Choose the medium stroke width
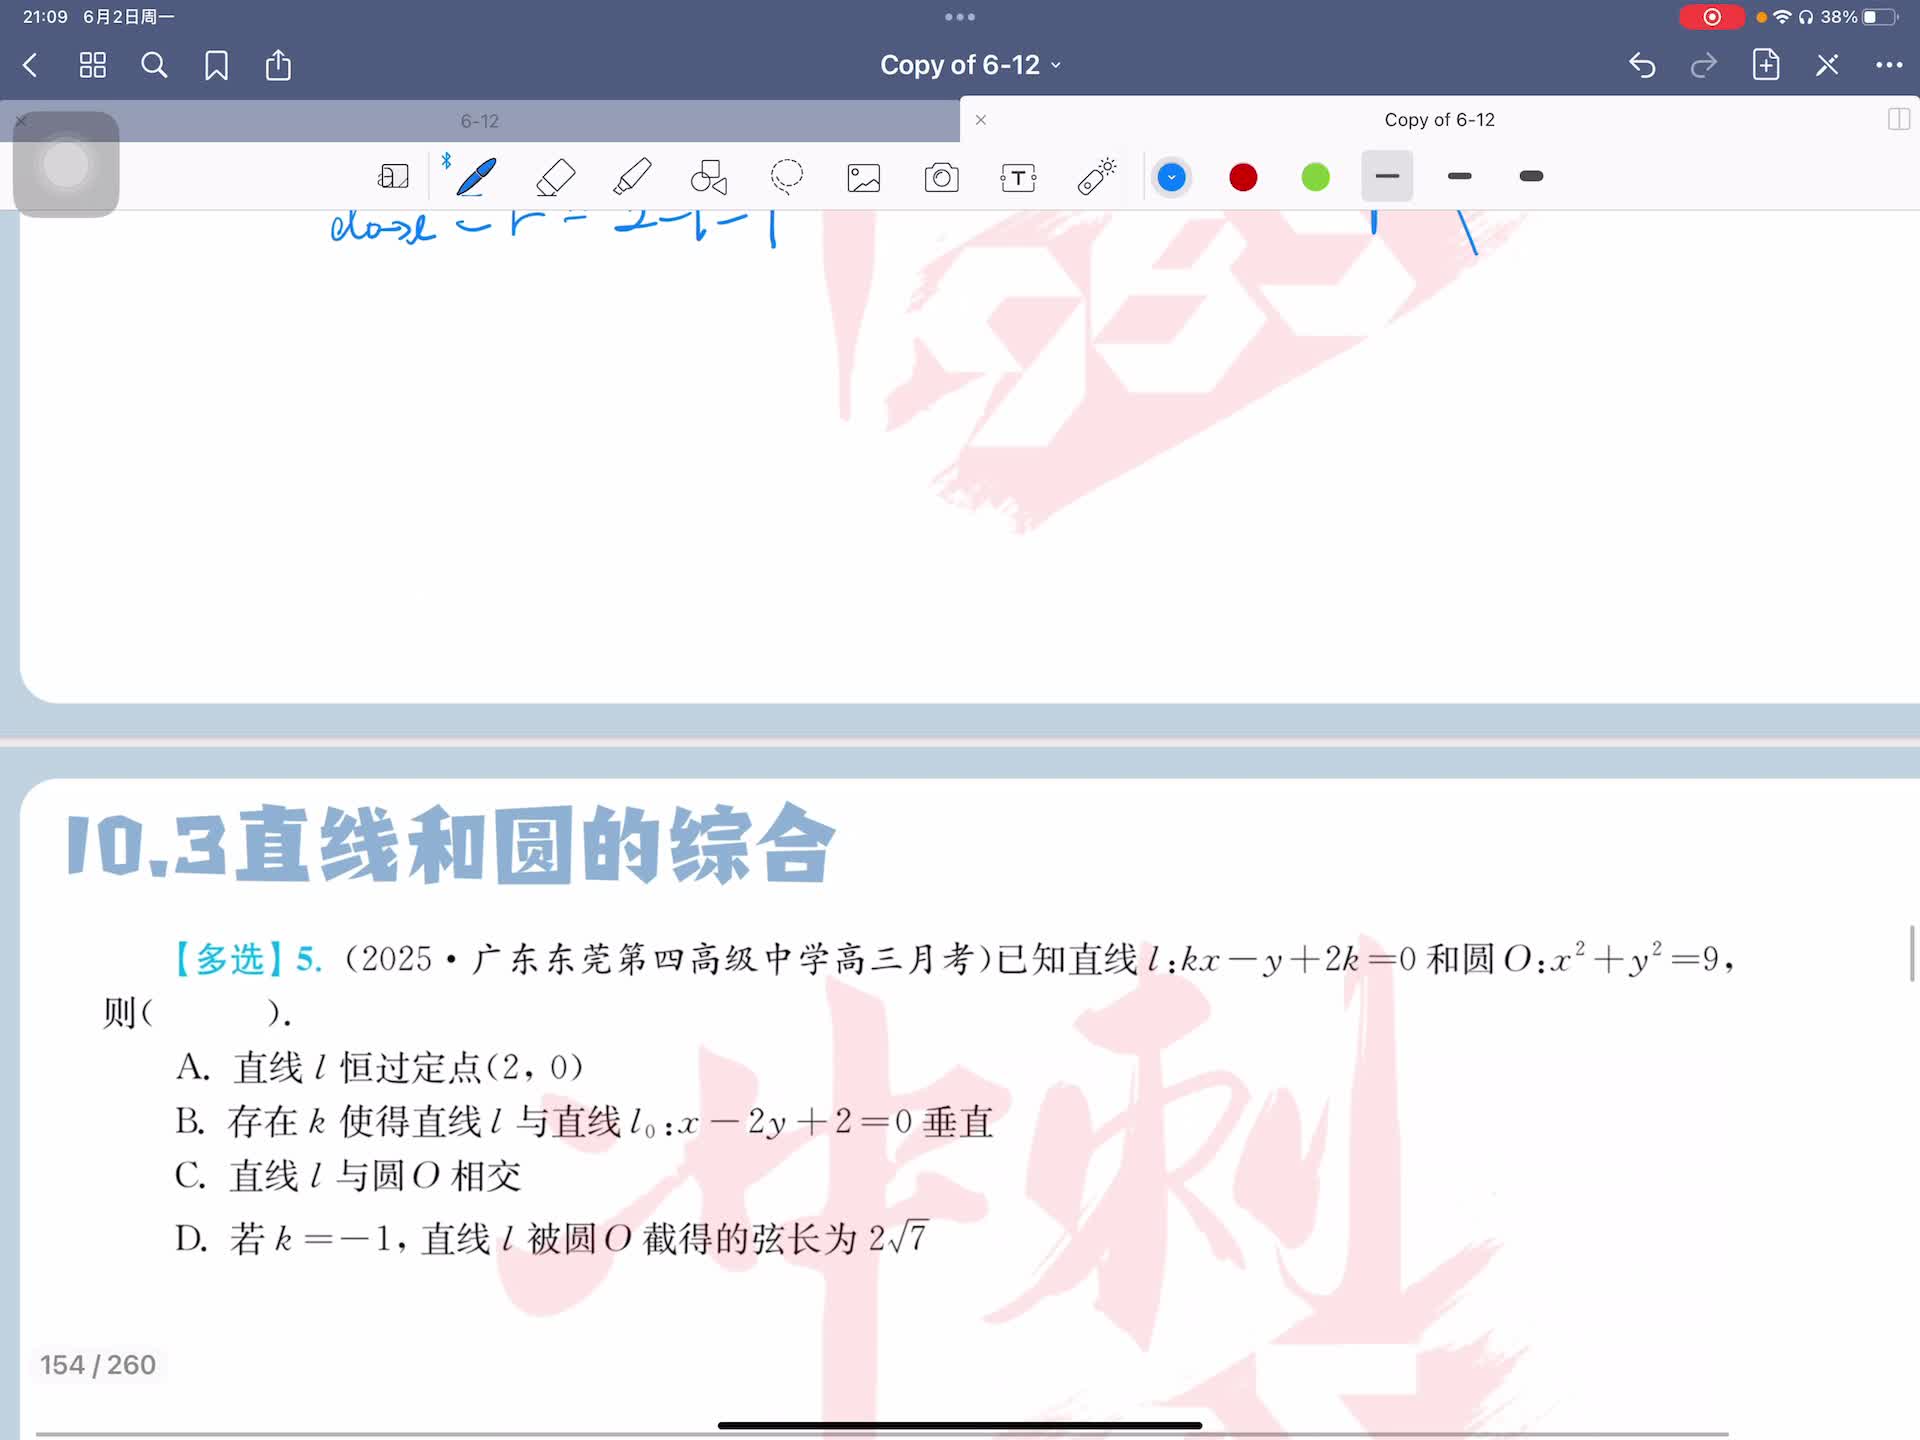 coord(1459,176)
